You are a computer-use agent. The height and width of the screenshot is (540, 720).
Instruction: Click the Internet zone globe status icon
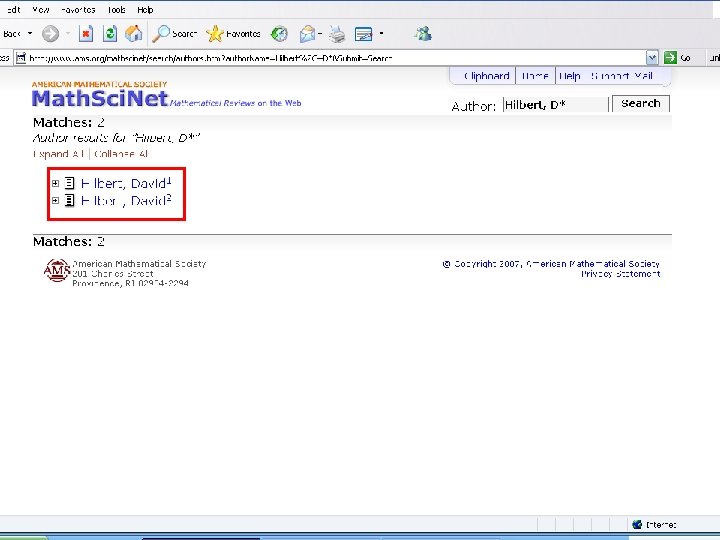point(637,524)
